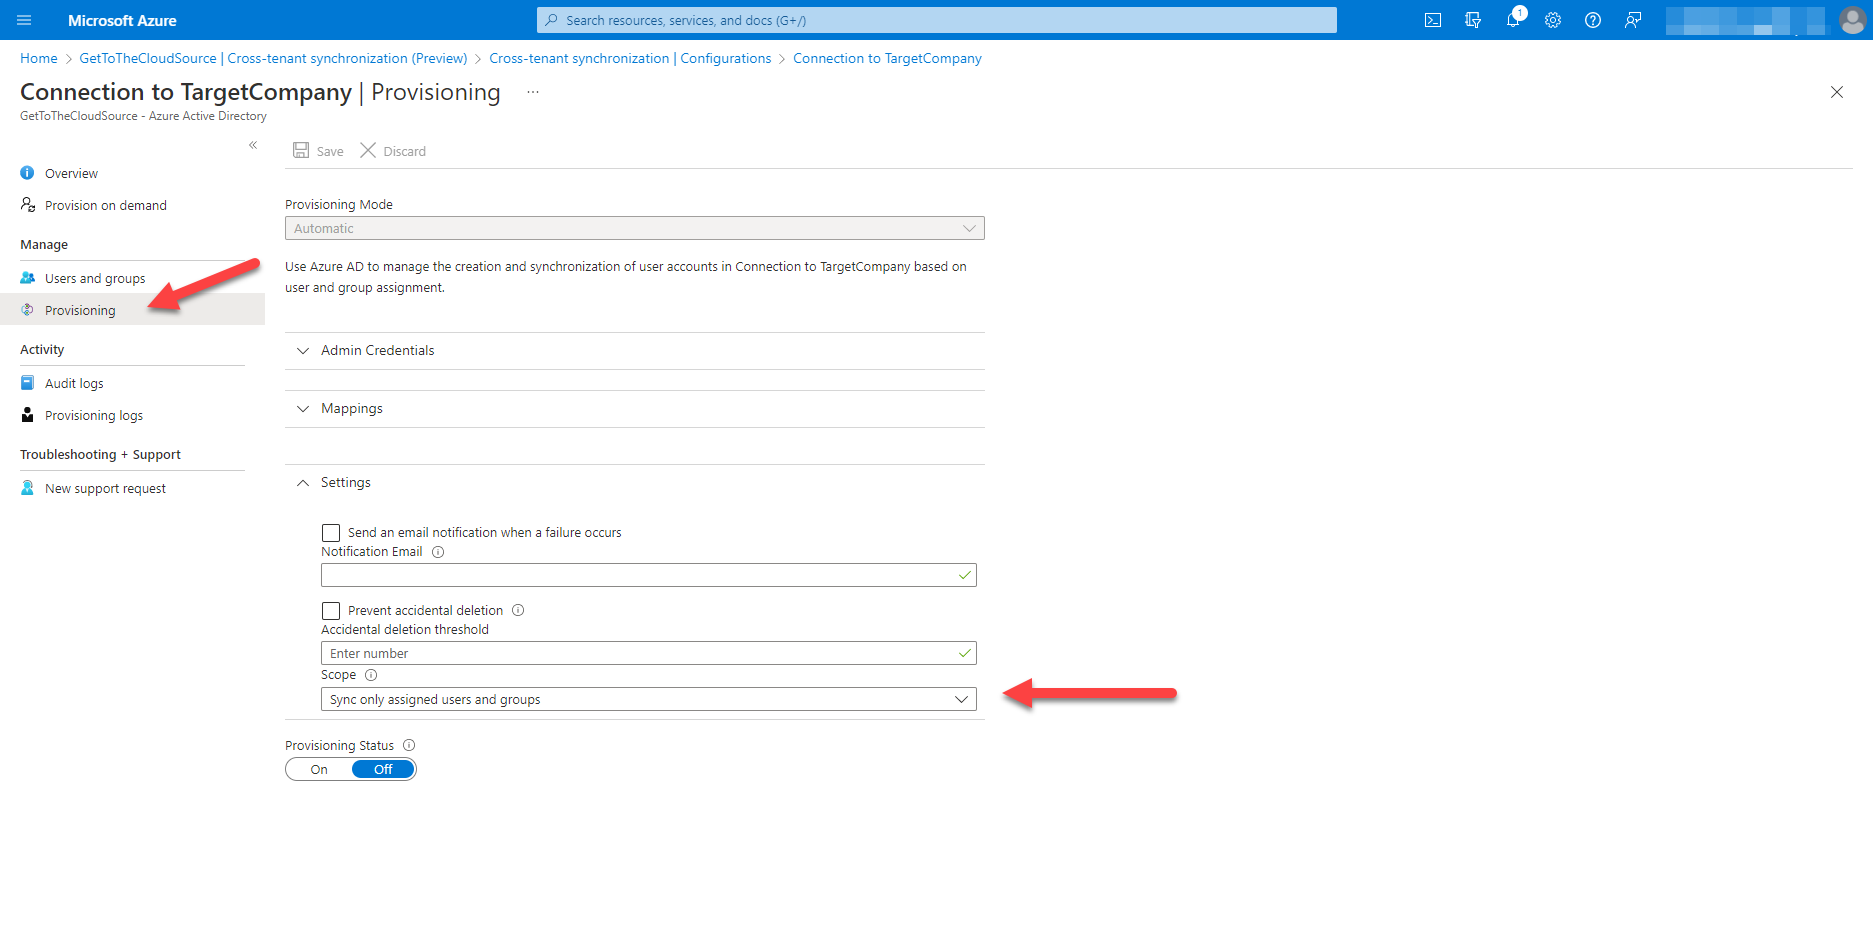The image size is (1873, 929).
Task: Navigate to Home via the breadcrumb
Action: [x=38, y=58]
